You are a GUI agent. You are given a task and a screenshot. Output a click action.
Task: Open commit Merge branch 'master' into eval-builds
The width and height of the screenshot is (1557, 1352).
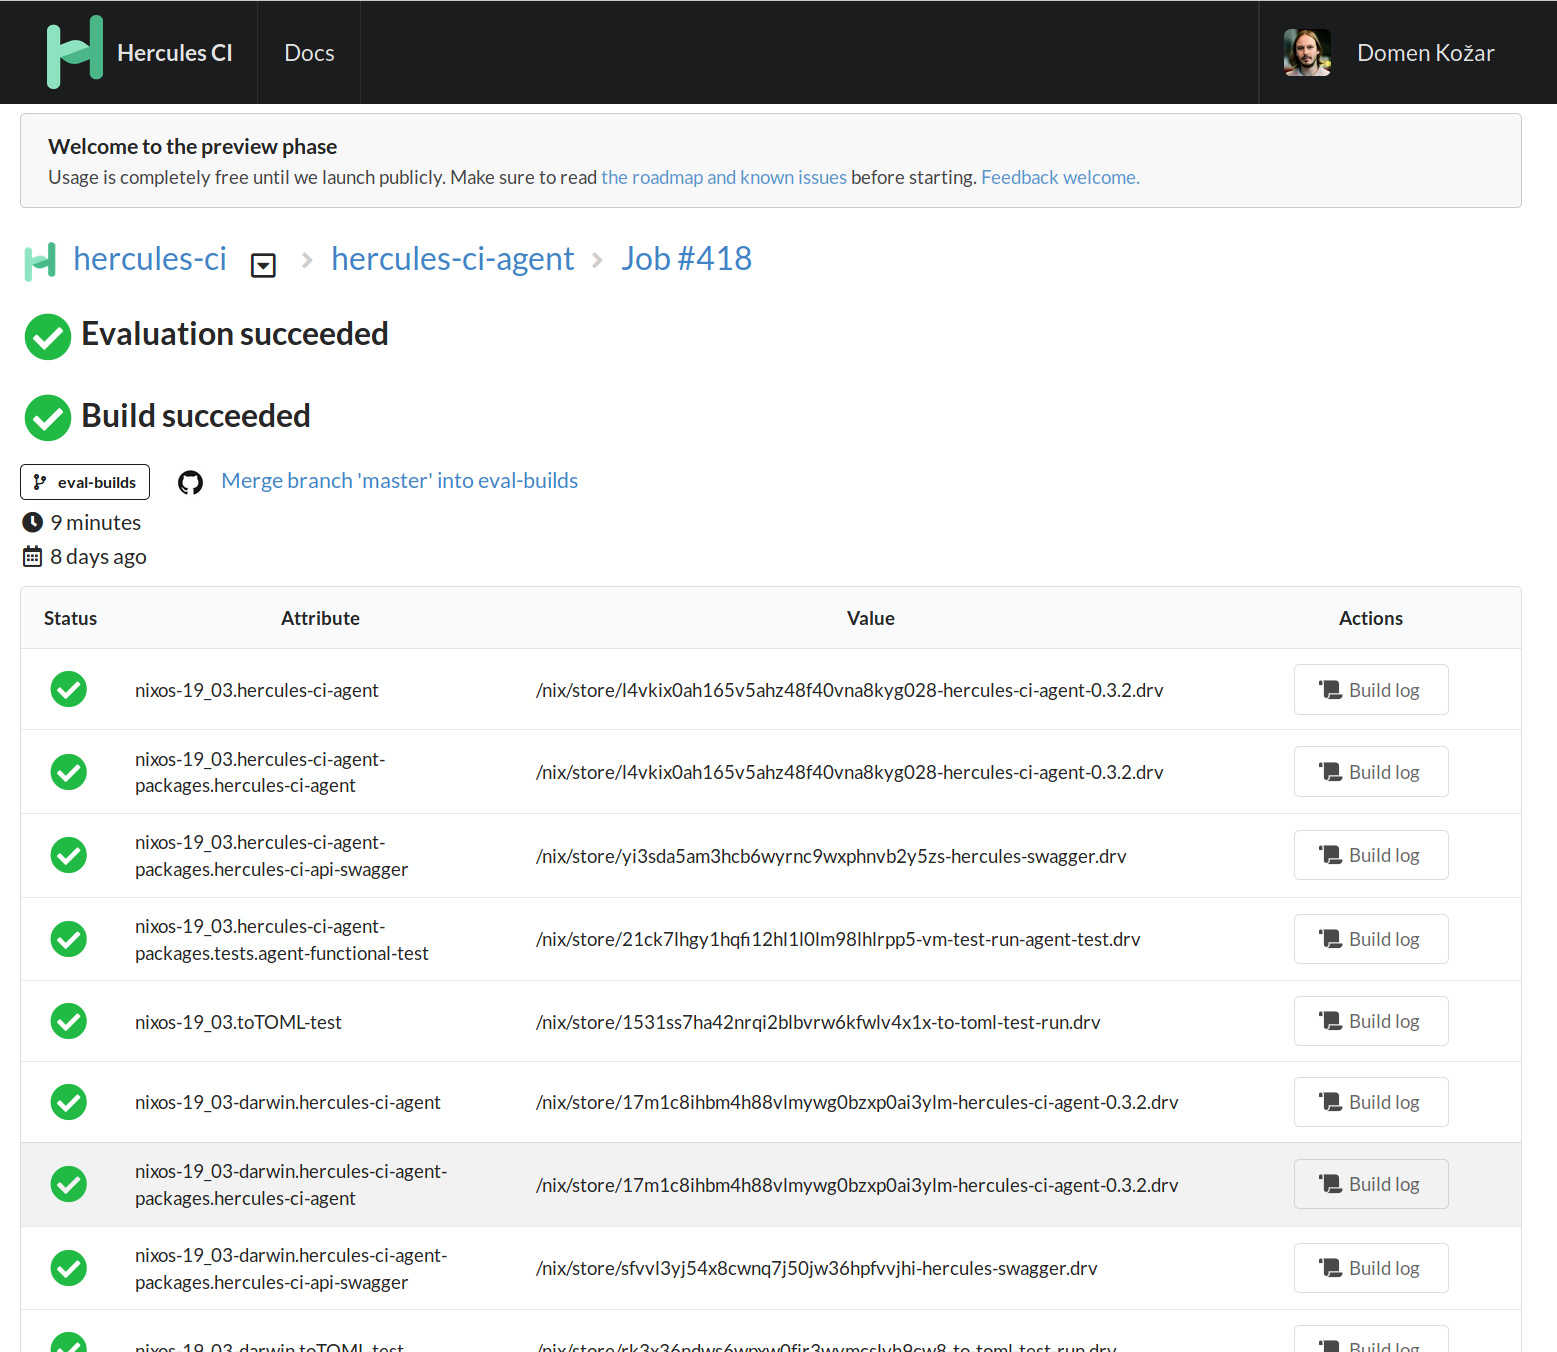click(x=400, y=481)
